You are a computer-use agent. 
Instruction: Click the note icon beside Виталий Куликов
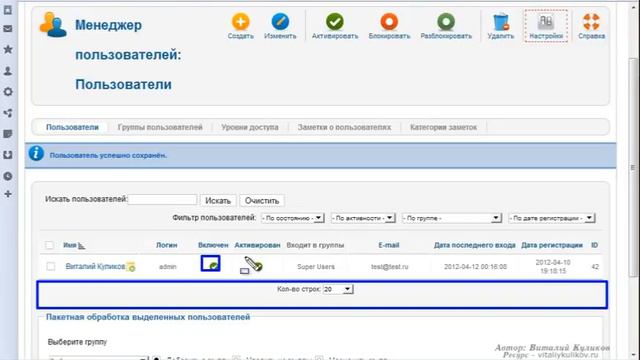(131, 267)
